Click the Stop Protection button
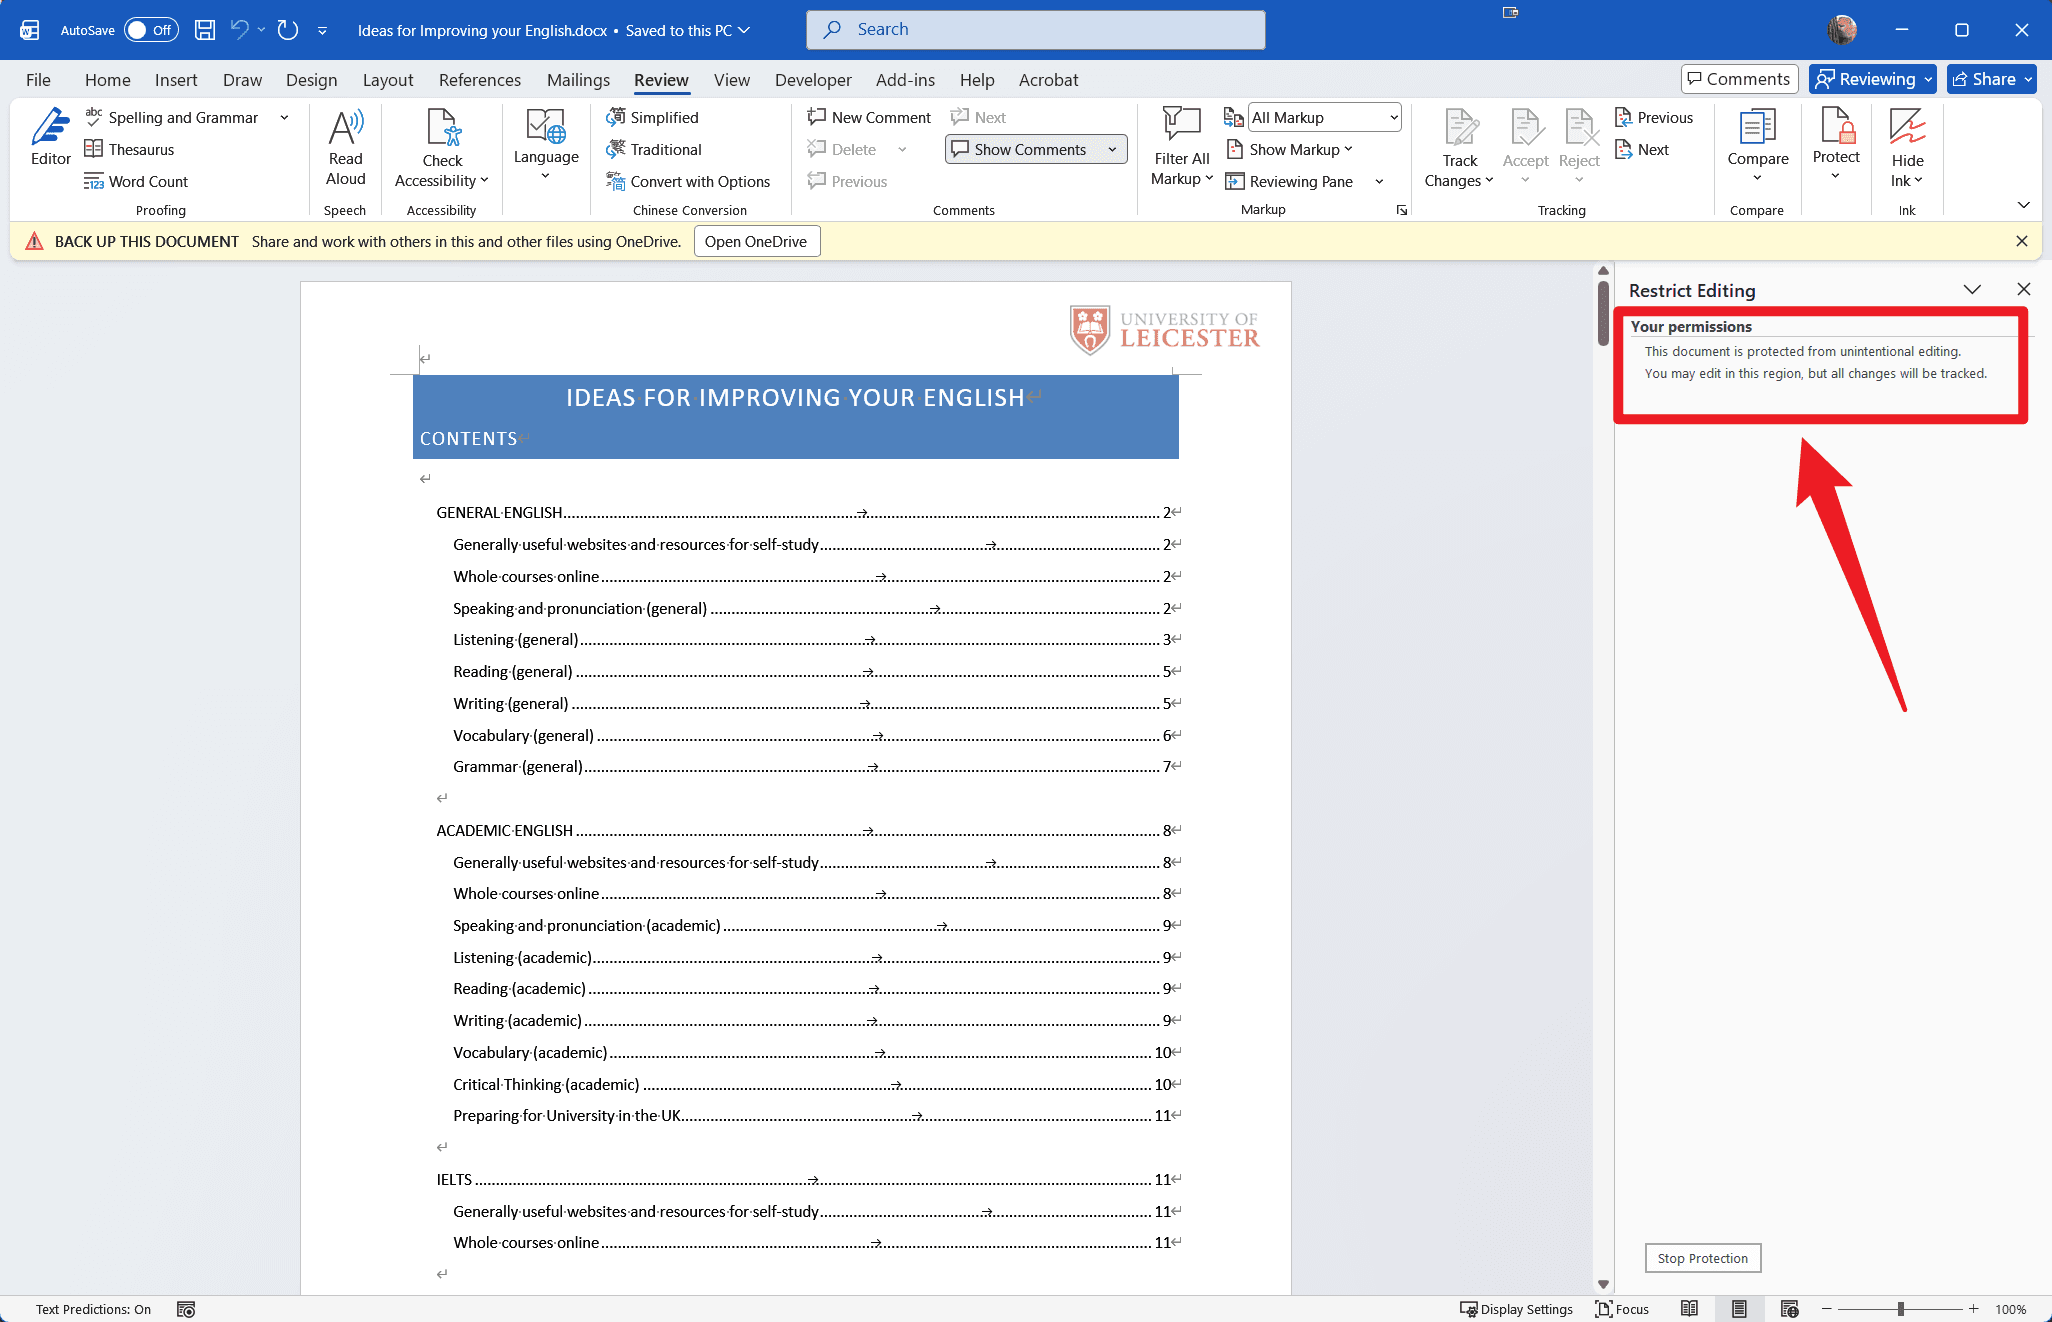This screenshot has height=1322, width=2052. click(1702, 1258)
